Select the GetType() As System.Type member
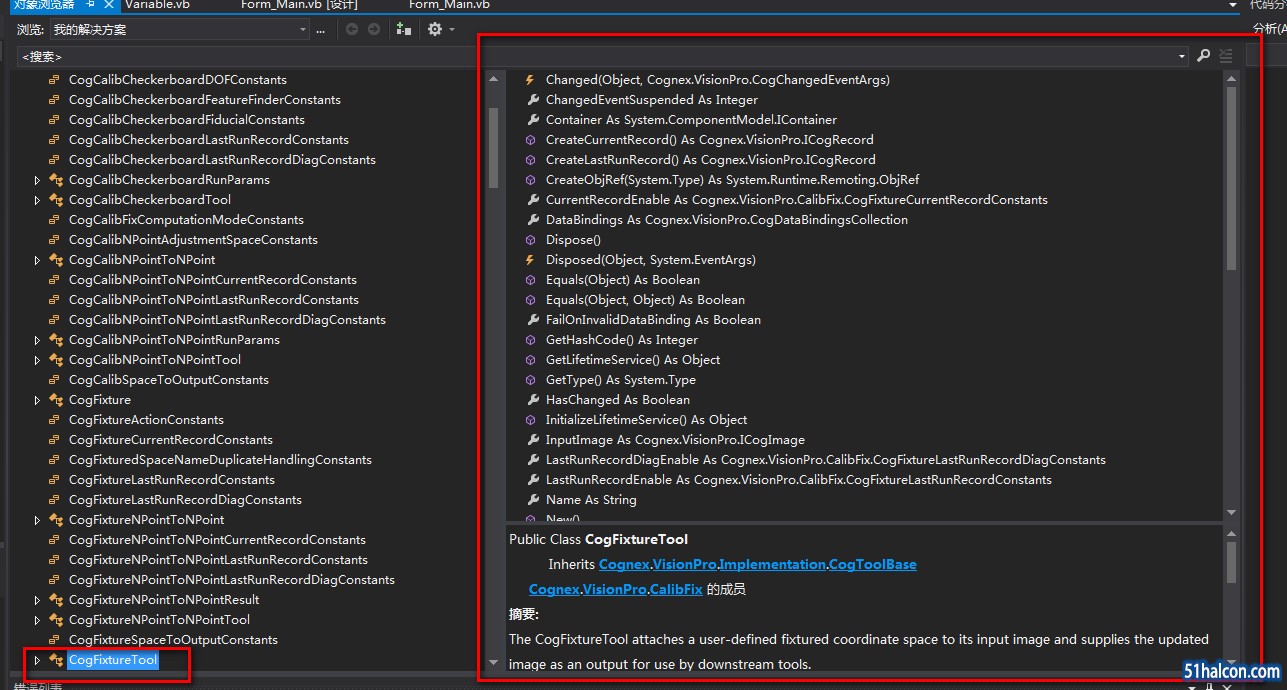1287x690 pixels. point(620,380)
